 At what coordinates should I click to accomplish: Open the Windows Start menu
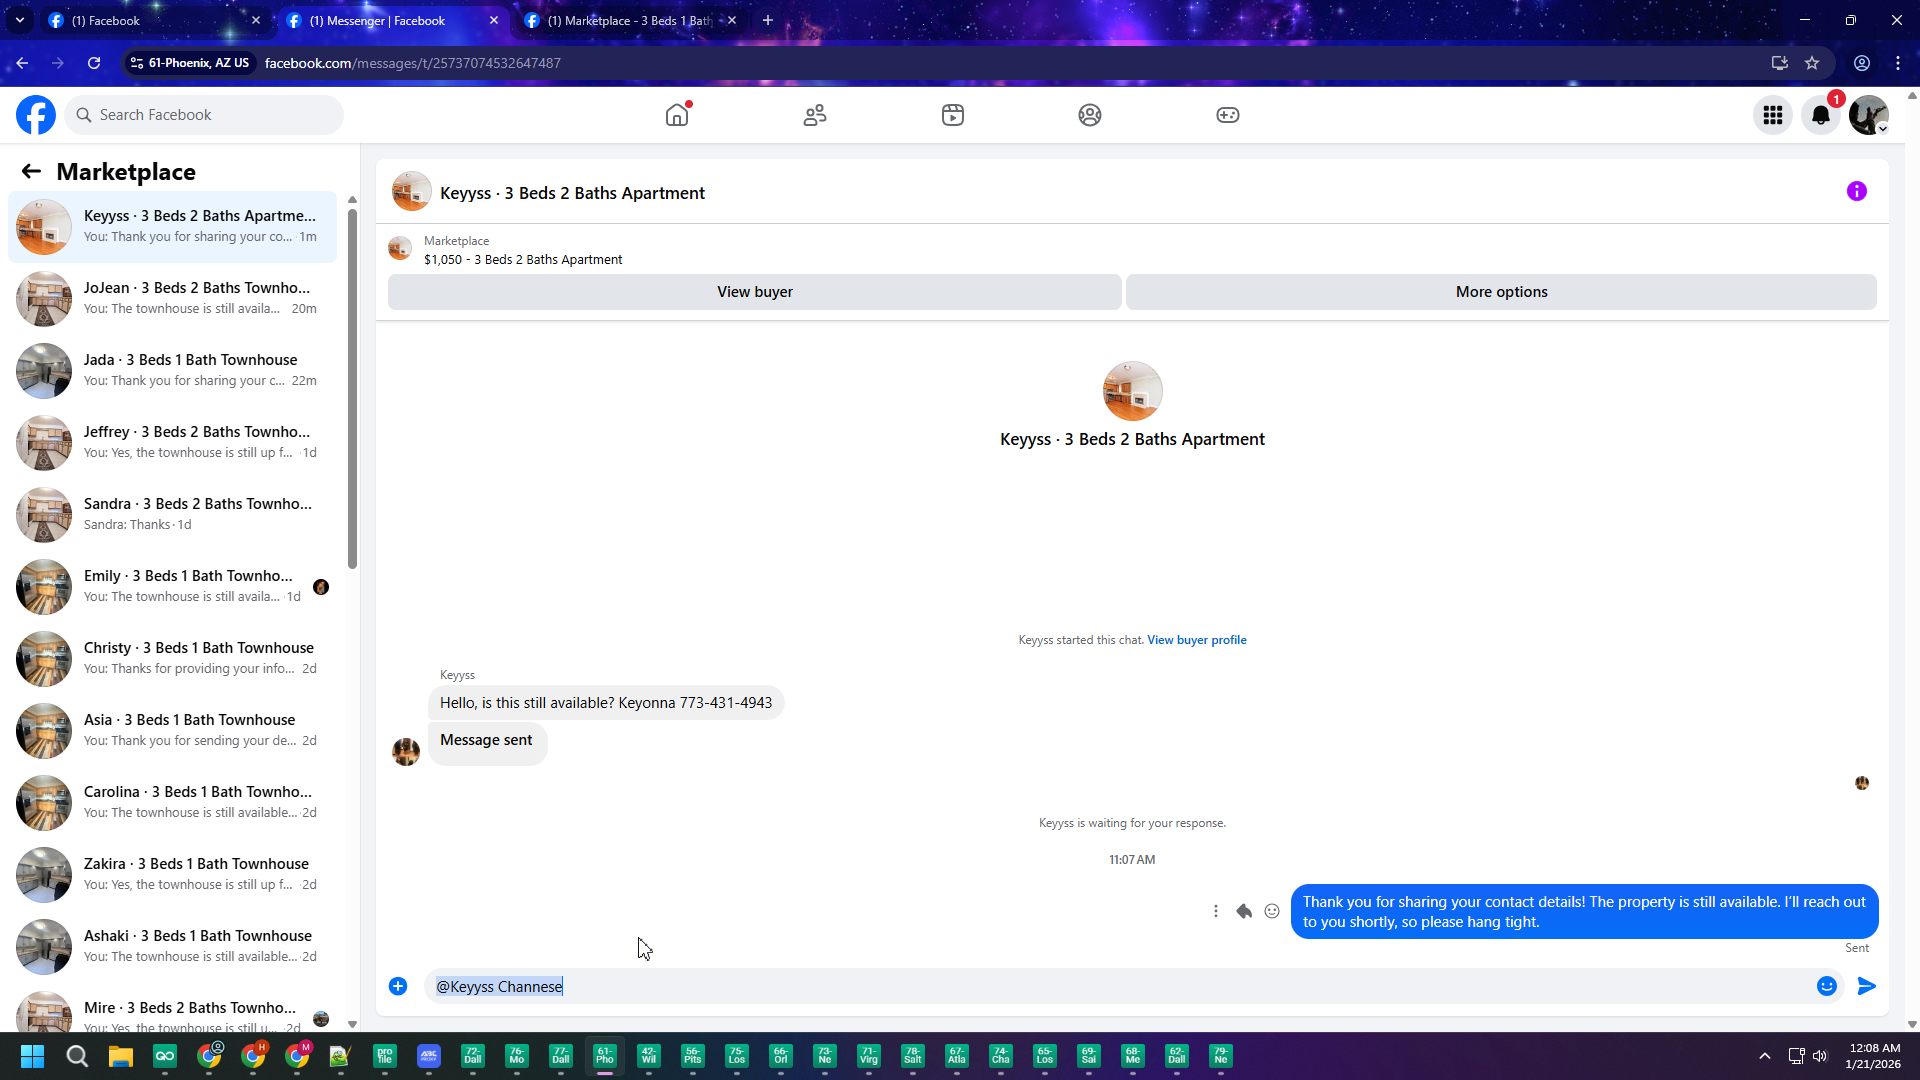pos(32,1057)
